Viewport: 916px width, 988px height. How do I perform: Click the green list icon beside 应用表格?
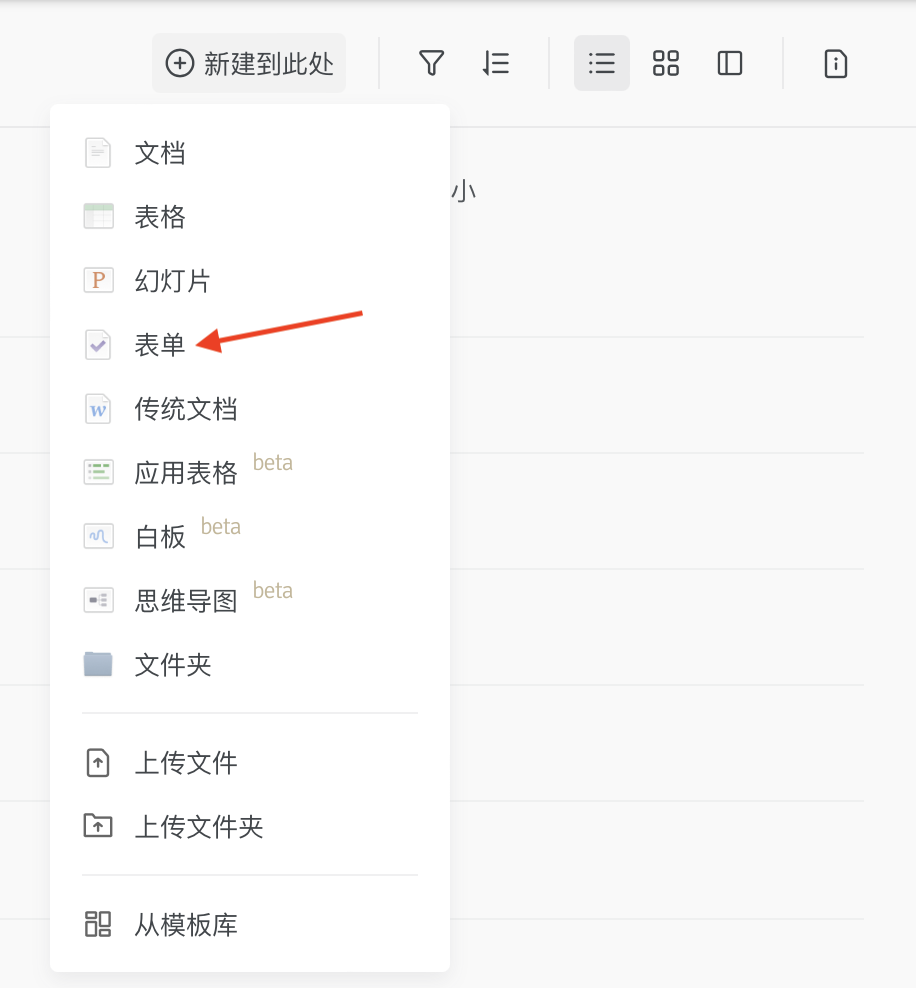(98, 473)
